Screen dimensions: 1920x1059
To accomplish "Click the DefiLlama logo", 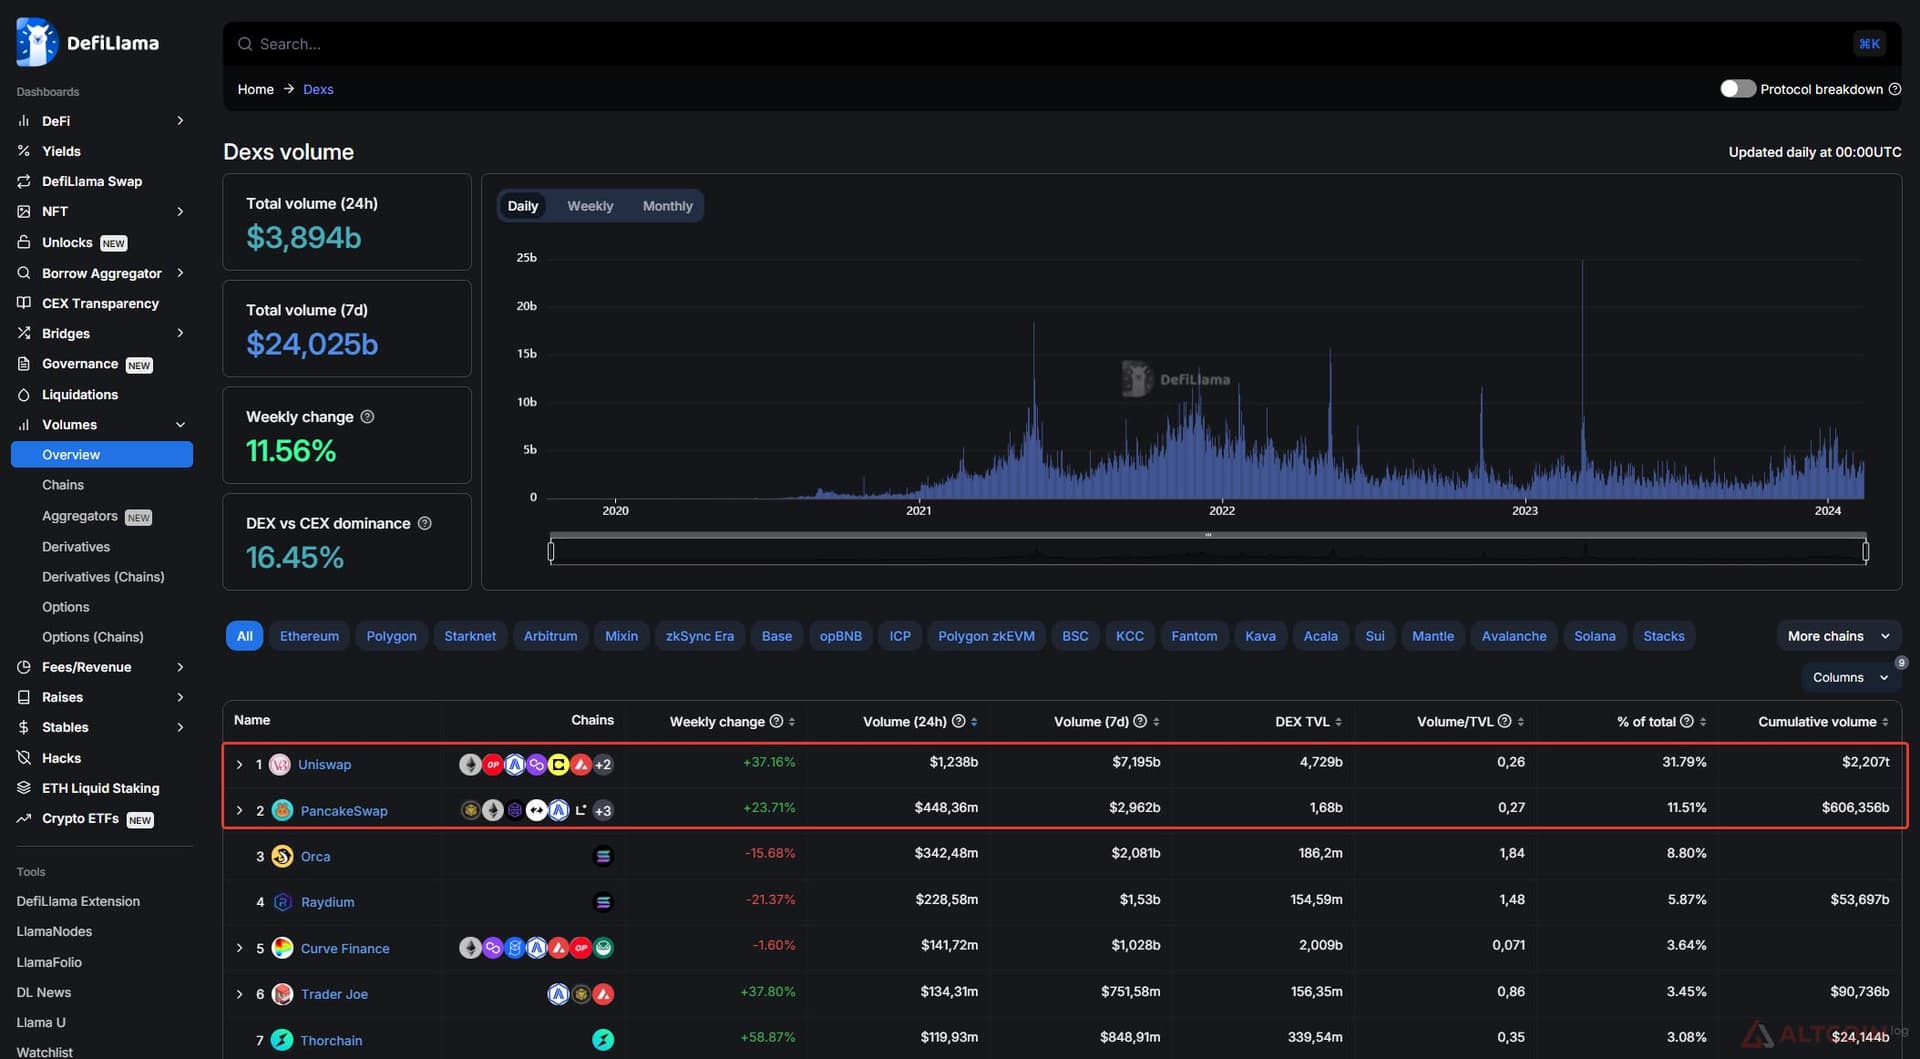I will (88, 42).
